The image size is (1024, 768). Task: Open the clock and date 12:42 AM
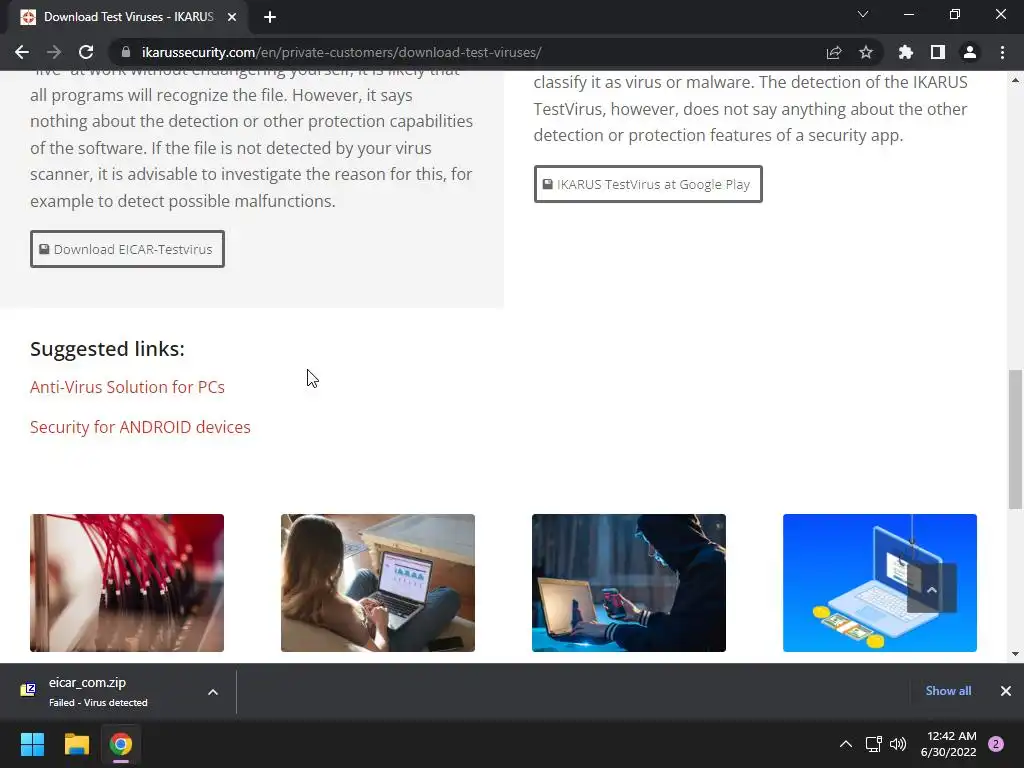(949, 744)
